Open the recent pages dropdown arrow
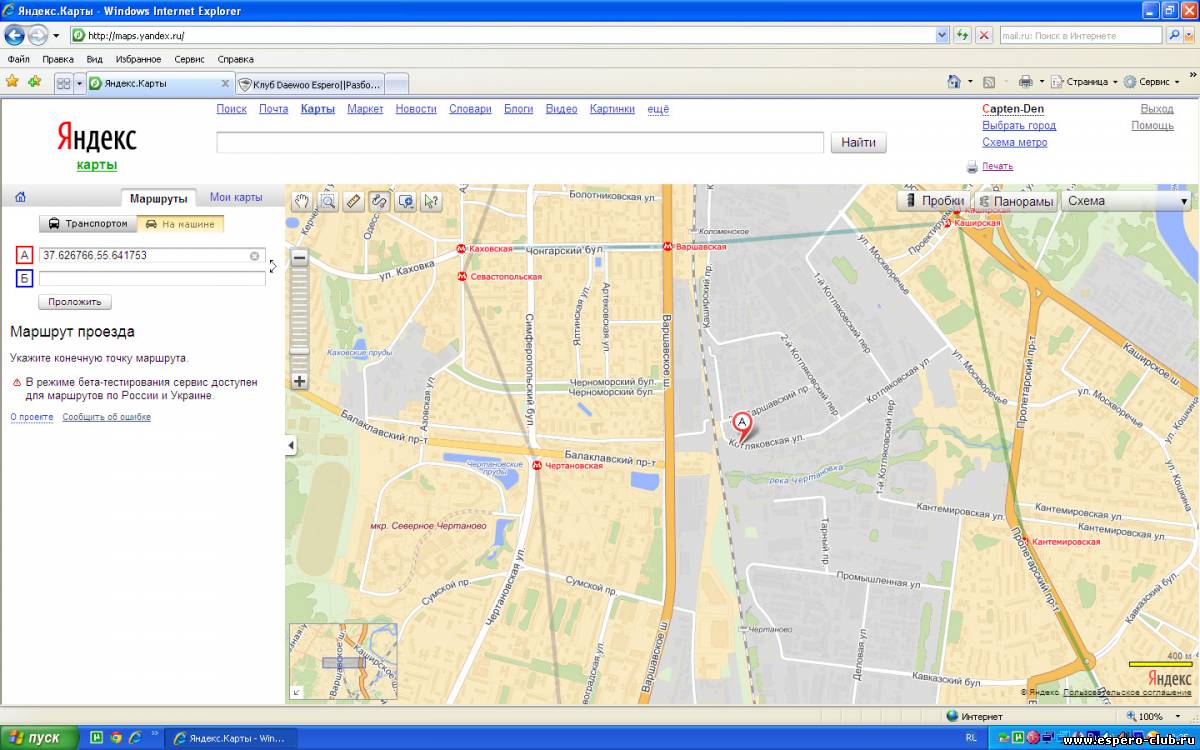1200x750 pixels. 56,35
